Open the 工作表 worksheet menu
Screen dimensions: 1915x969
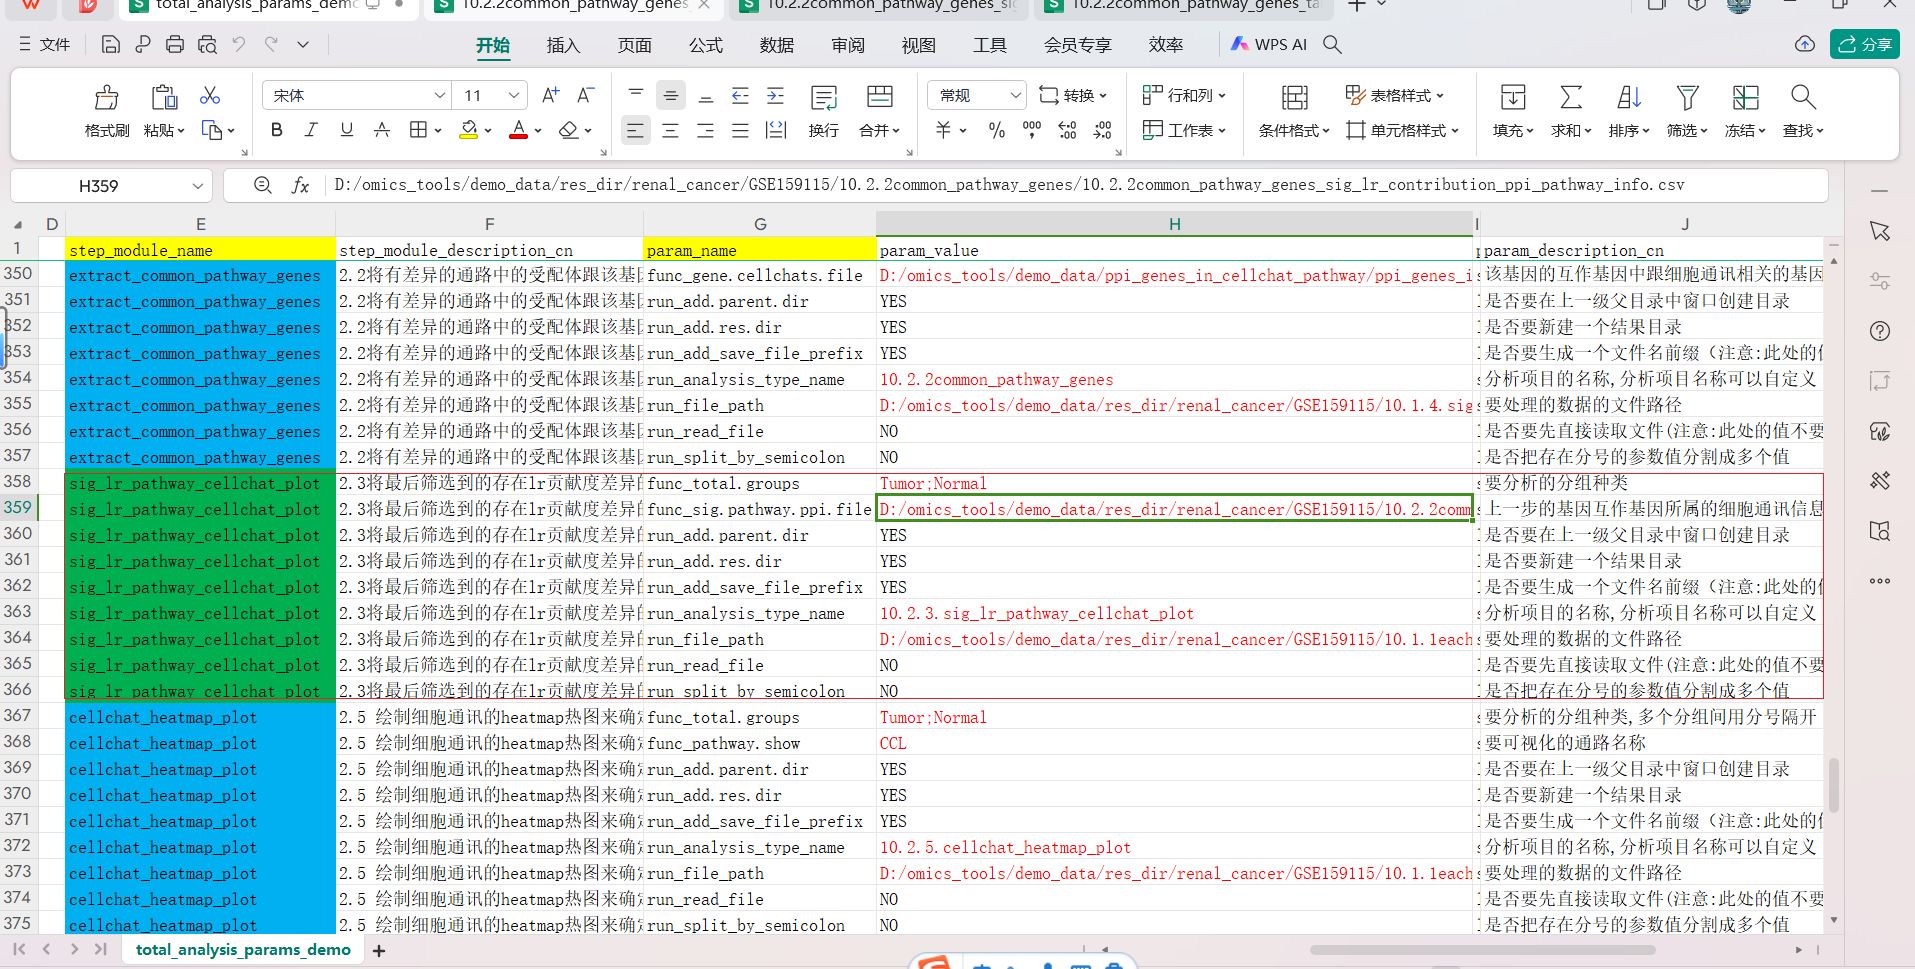coord(1184,130)
